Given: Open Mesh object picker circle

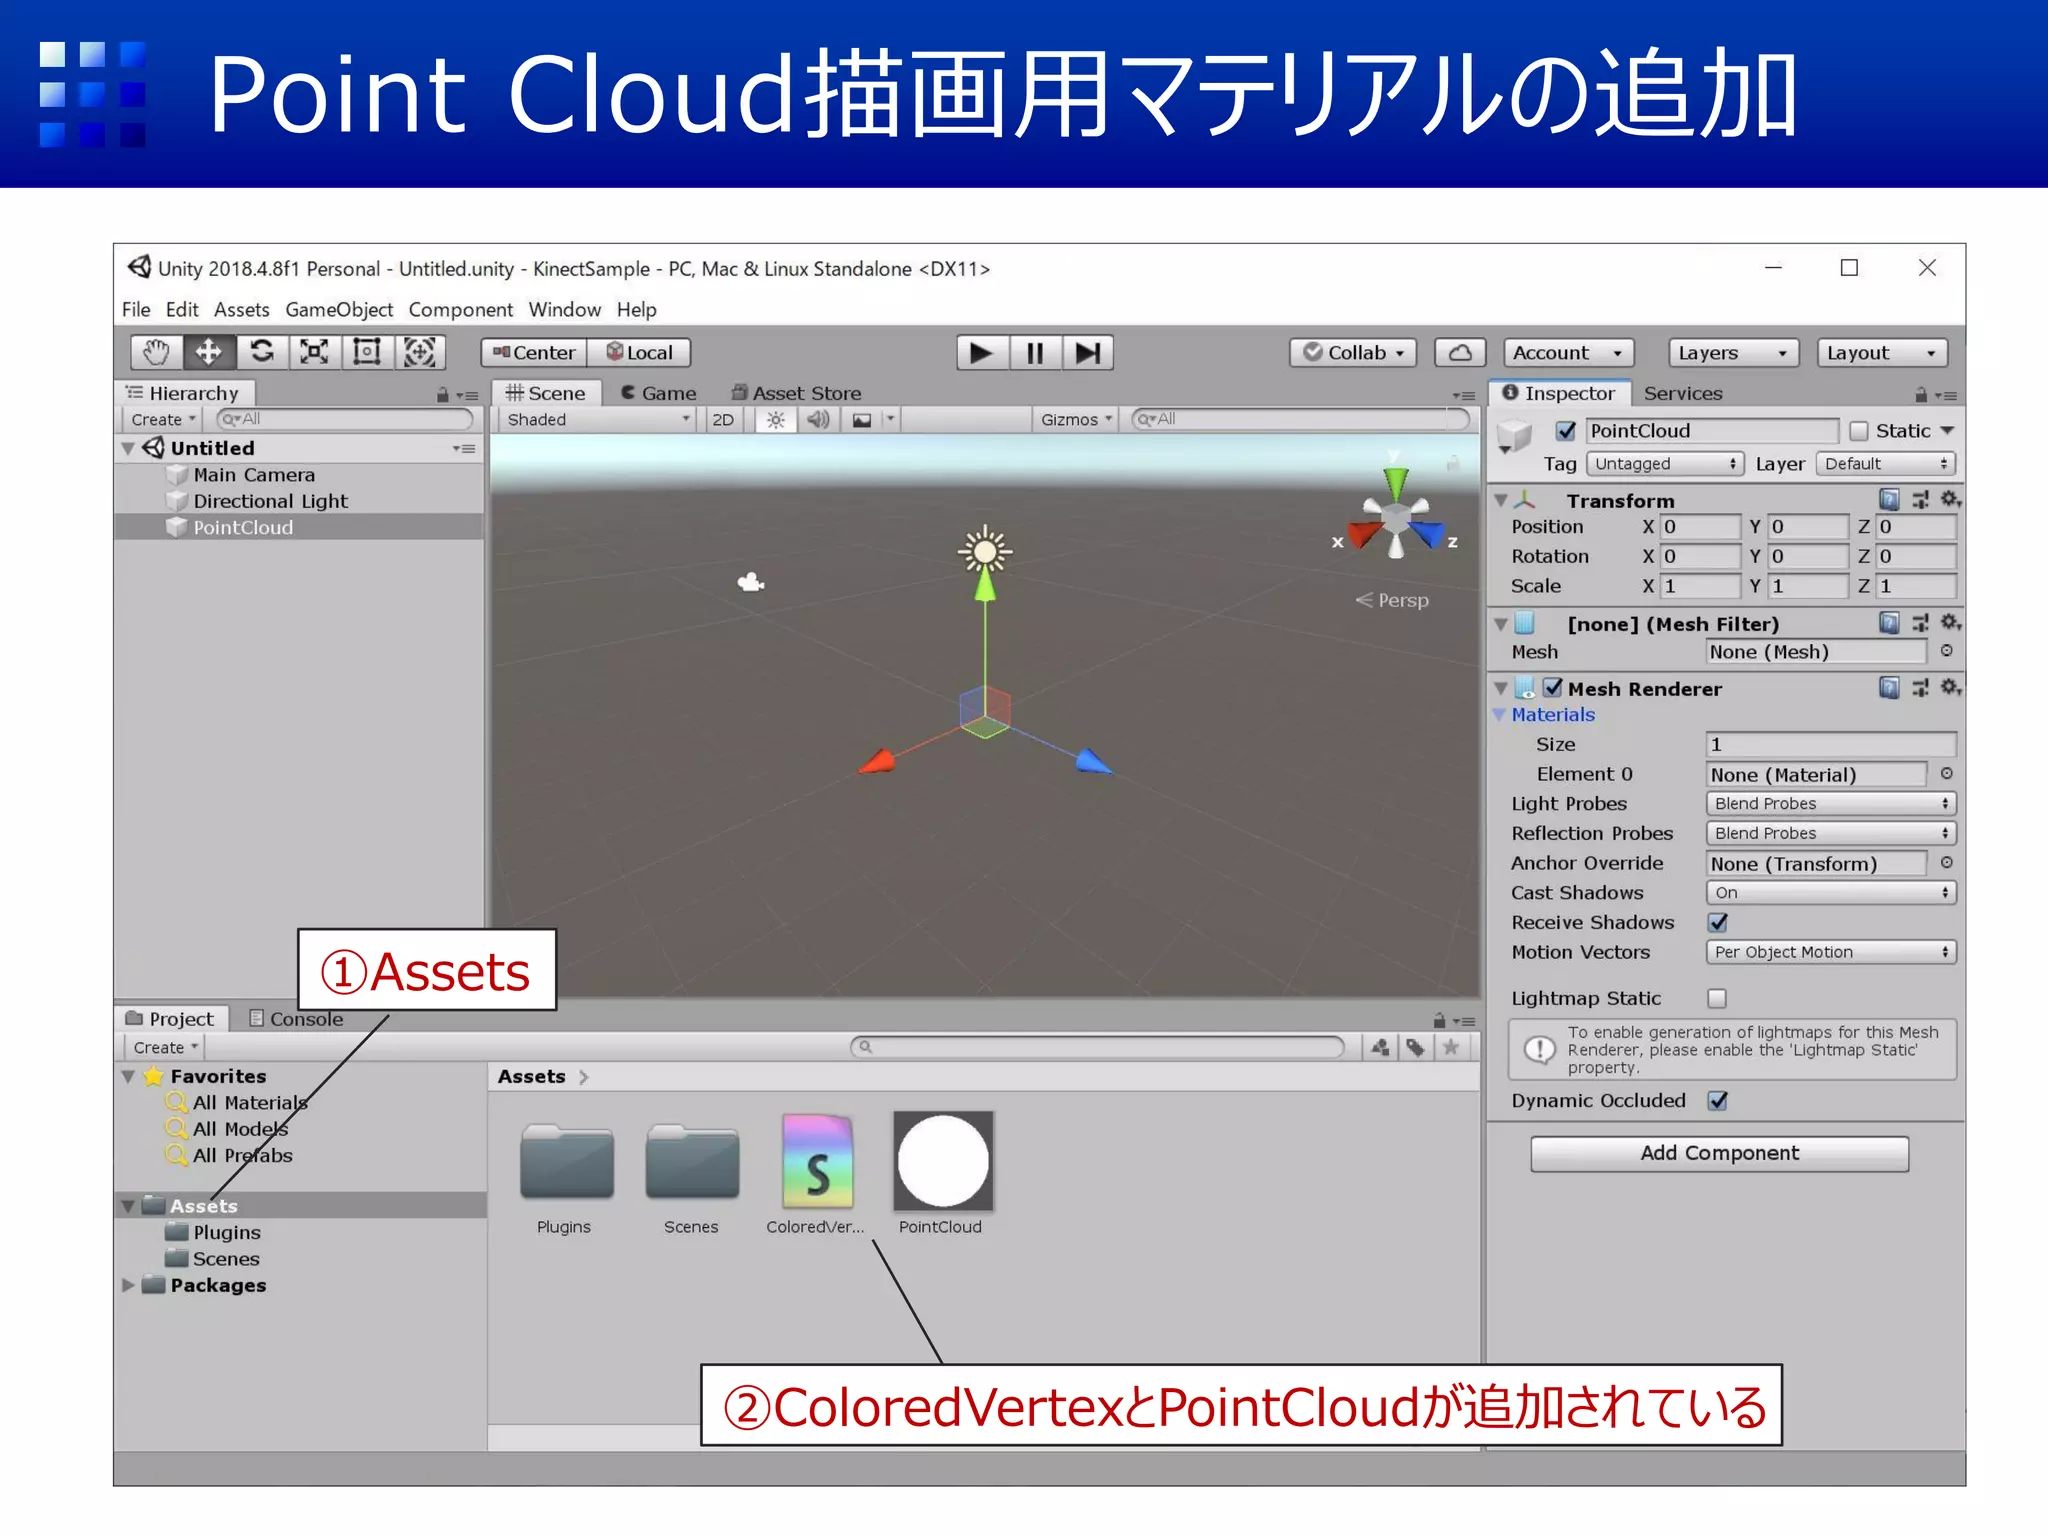Looking at the screenshot, I should click(1946, 651).
